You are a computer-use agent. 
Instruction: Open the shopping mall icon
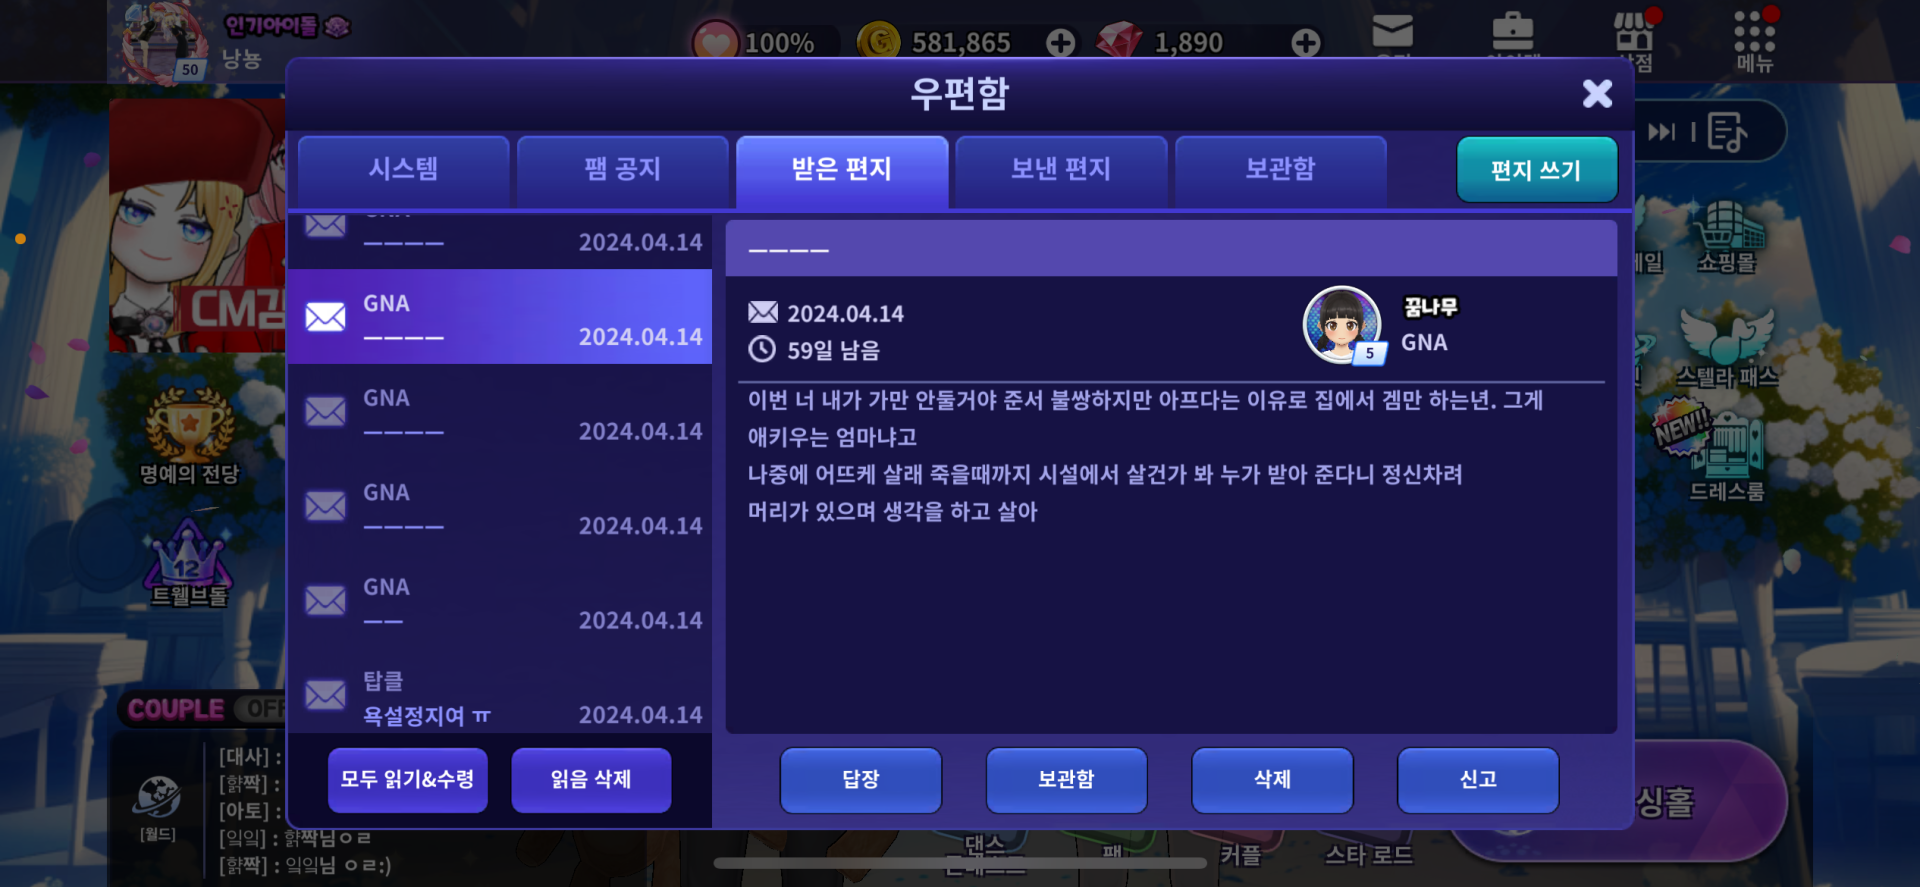point(1727,237)
